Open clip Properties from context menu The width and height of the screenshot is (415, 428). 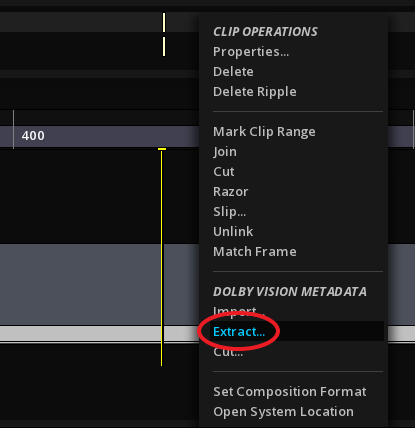click(x=251, y=52)
